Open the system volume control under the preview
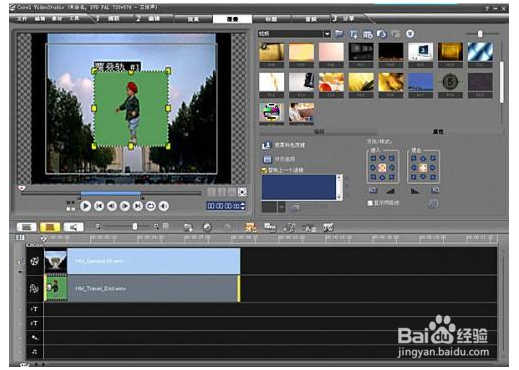Viewport: 519px width, 370px height. tap(164, 206)
